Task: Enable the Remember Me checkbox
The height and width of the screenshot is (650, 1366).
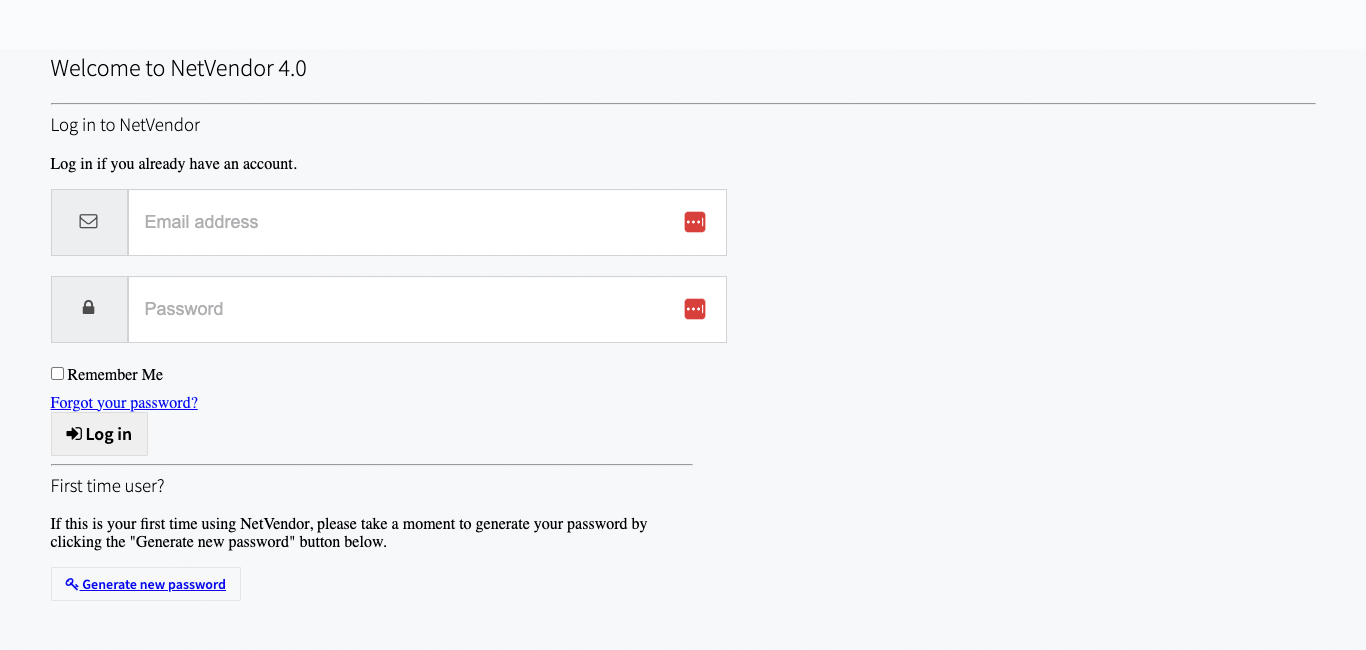Action: (58, 374)
